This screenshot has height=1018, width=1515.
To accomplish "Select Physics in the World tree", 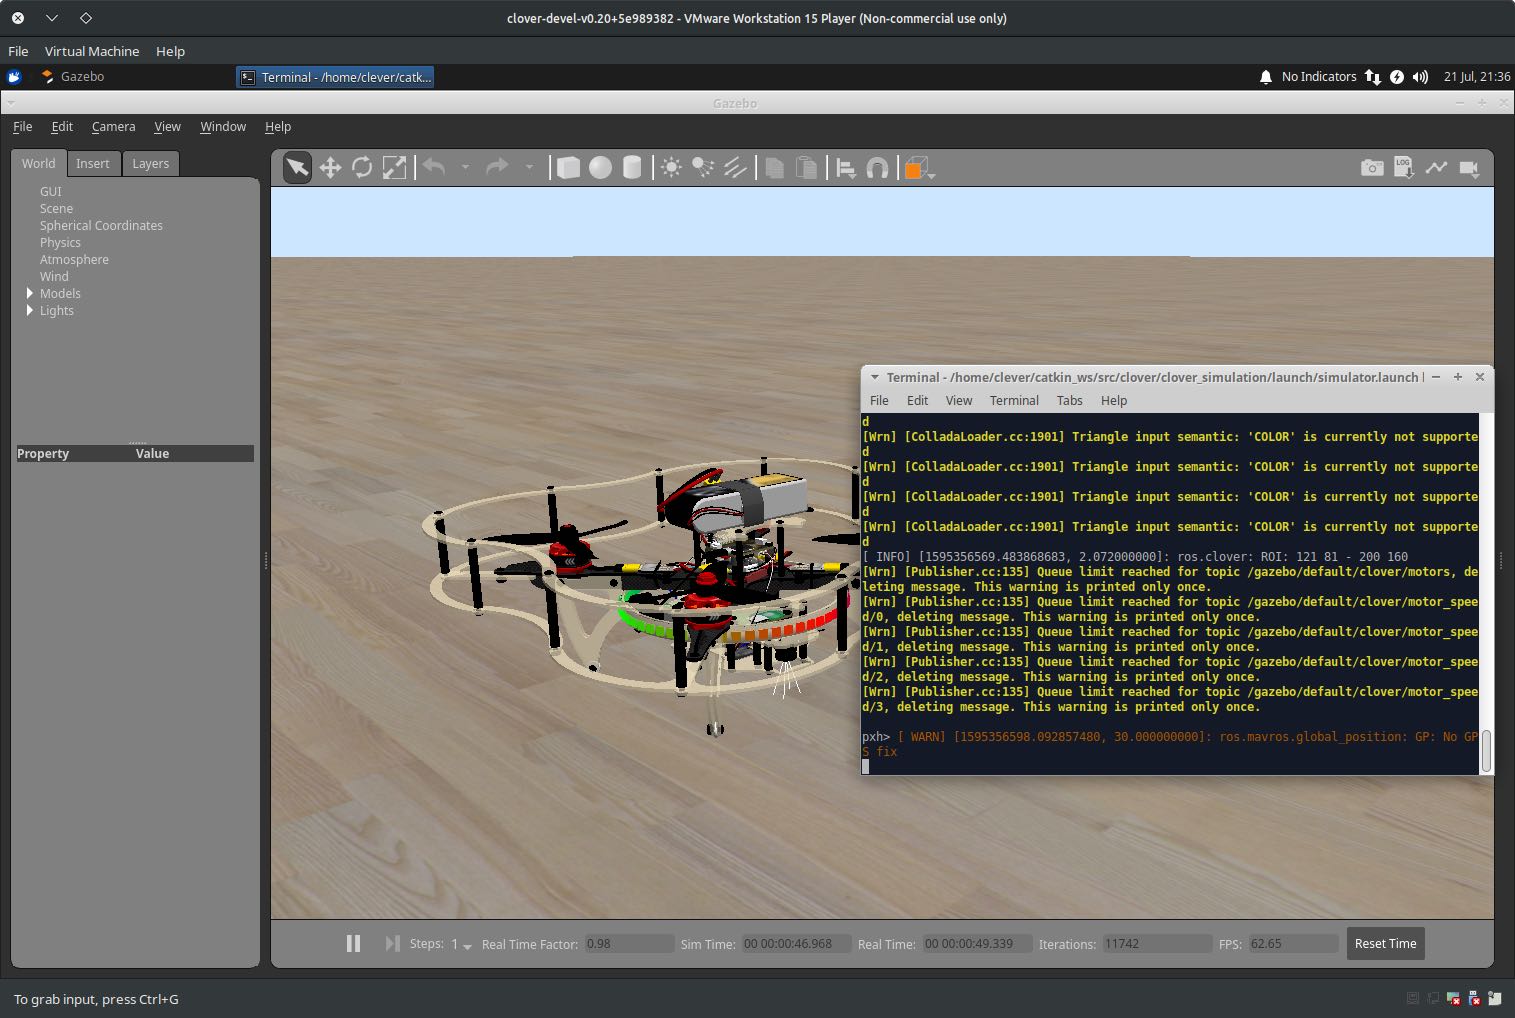I will (x=60, y=242).
